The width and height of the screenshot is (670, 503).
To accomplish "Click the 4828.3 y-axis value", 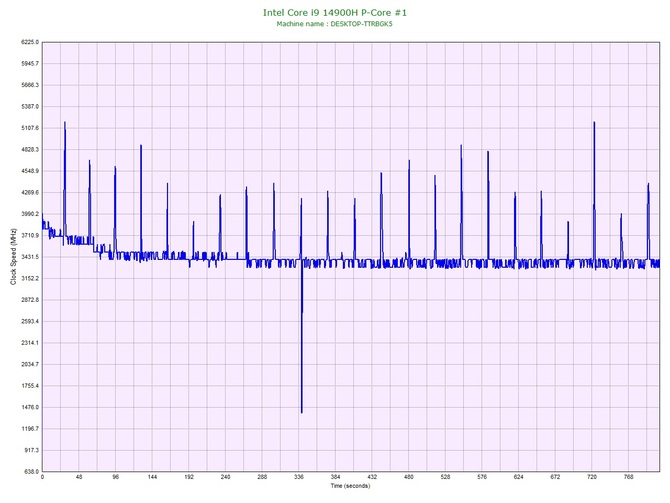I will point(30,150).
